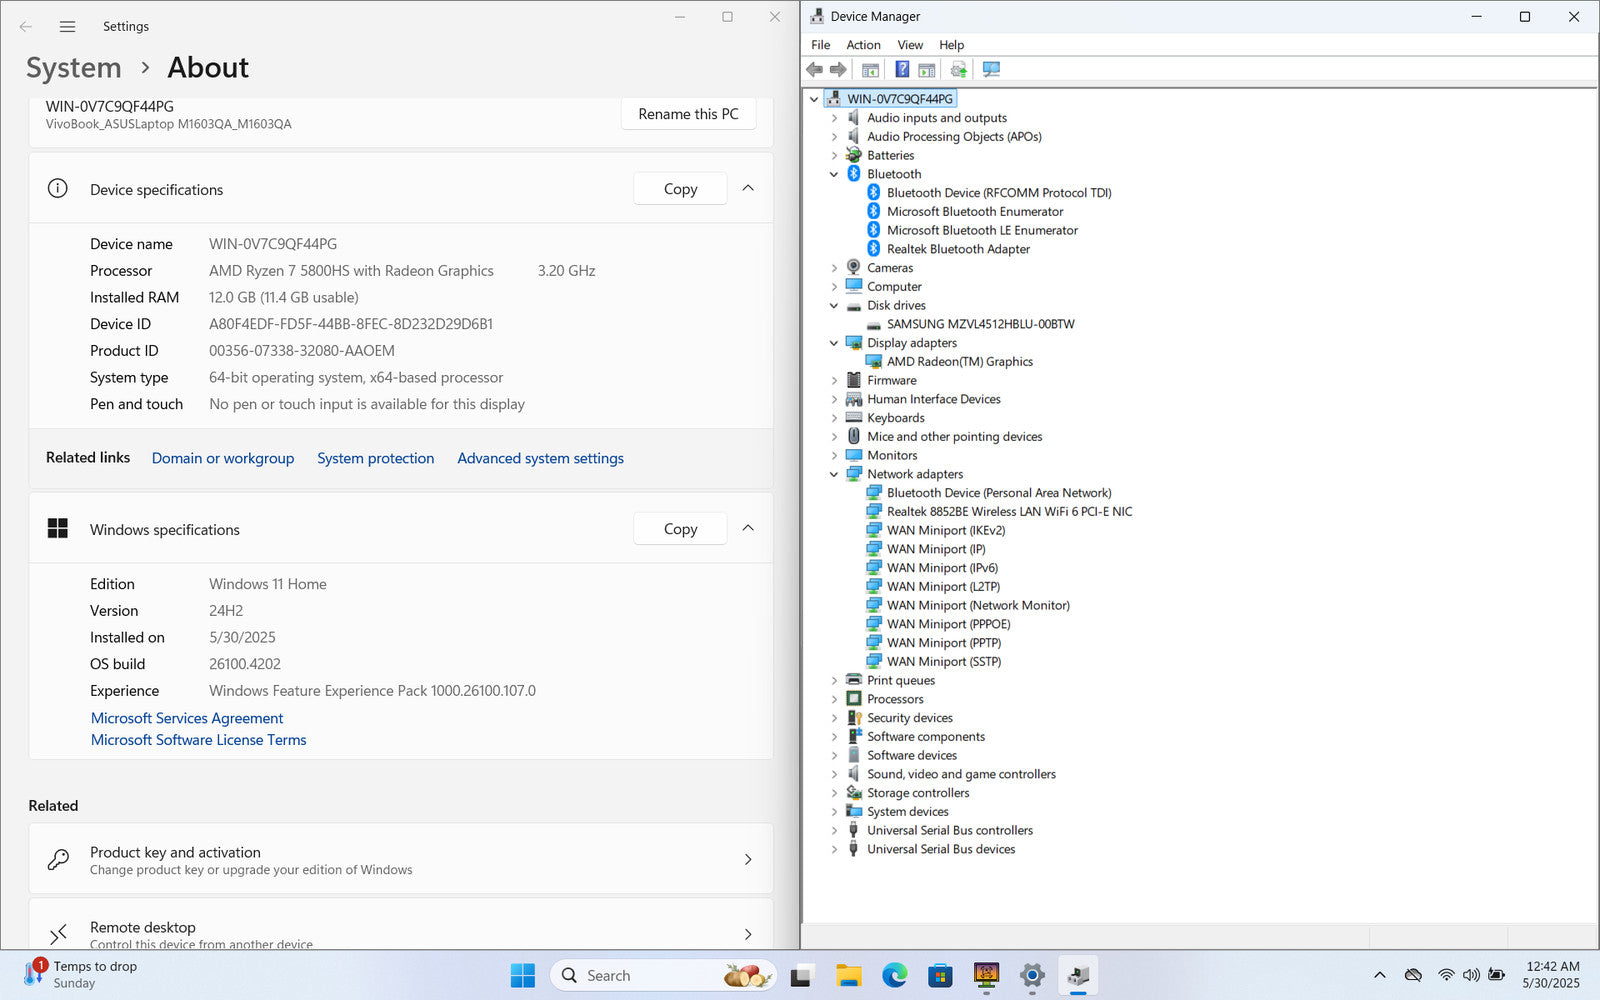Select the WAN Miniport (SSTP) entry
Screen dimensions: 1600x1000
tap(943, 662)
